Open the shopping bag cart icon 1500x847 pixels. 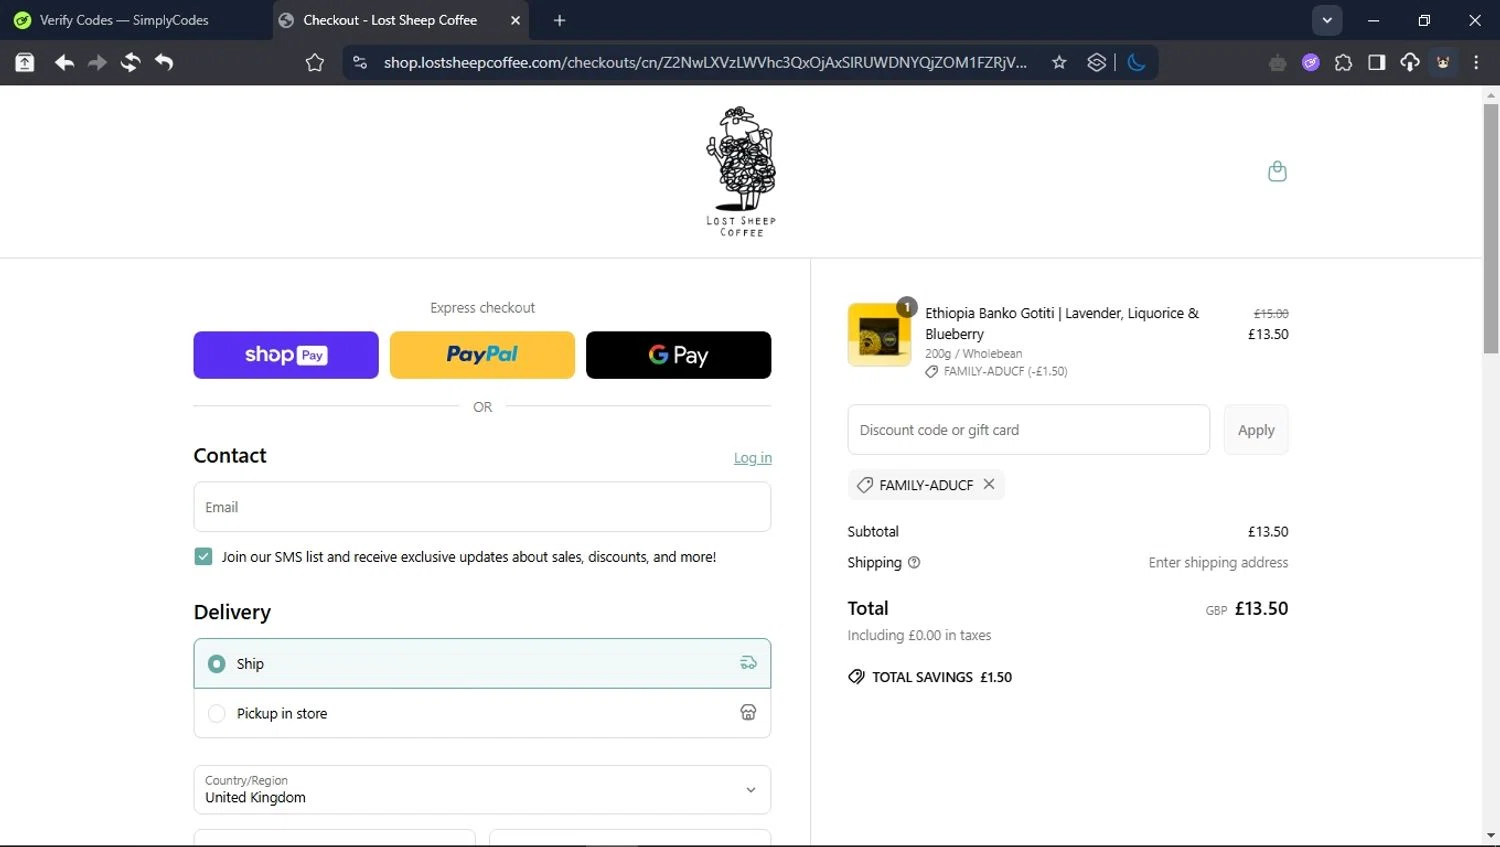click(1277, 171)
